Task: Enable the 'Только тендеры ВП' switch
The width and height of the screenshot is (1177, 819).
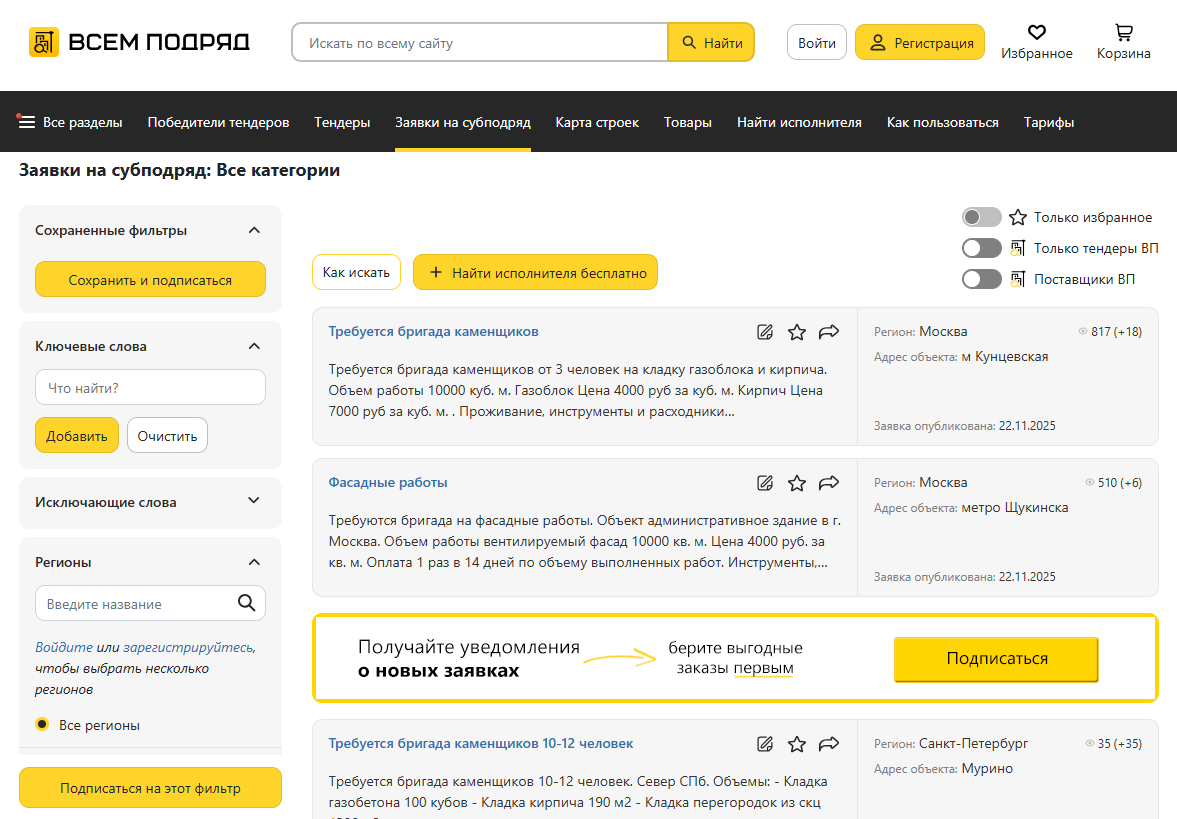Action: point(981,248)
